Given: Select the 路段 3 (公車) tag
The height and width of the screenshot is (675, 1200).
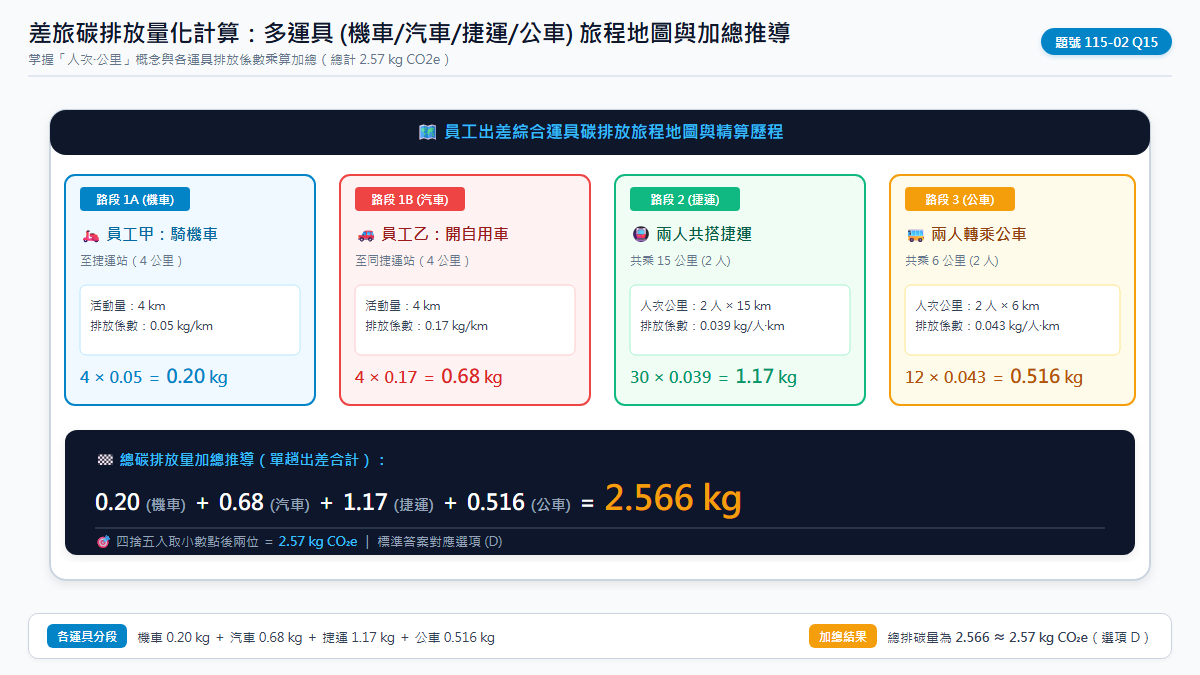Looking at the screenshot, I should (960, 199).
